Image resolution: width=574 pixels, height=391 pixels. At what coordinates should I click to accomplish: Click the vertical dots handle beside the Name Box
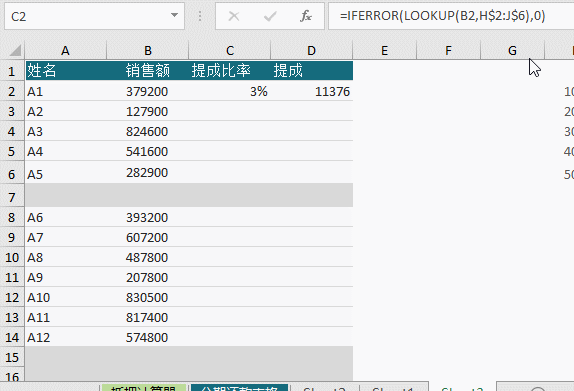[x=200, y=16]
